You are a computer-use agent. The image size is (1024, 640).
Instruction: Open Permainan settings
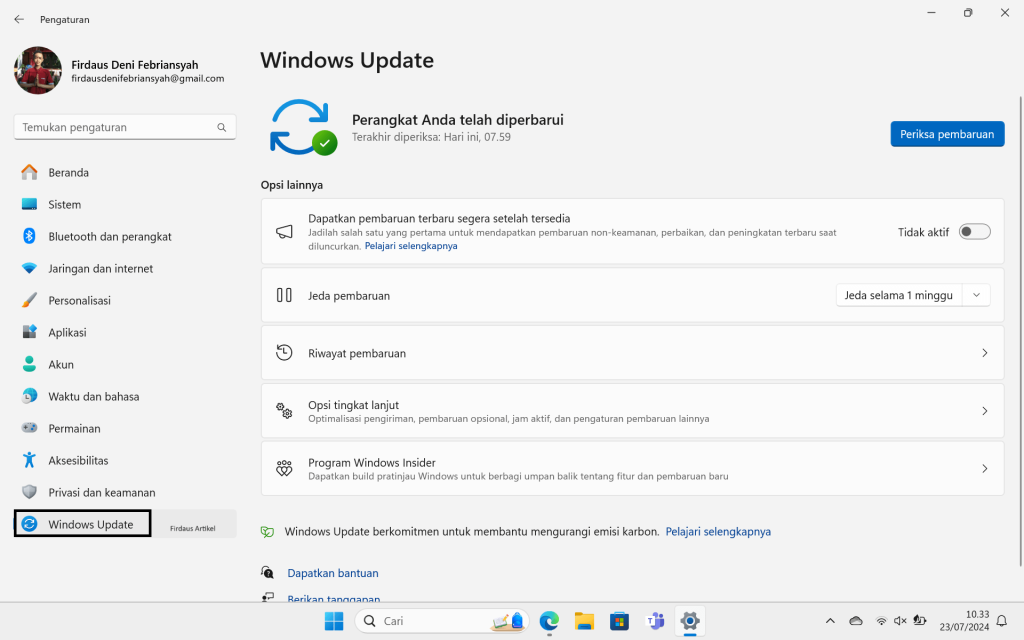pos(125,428)
